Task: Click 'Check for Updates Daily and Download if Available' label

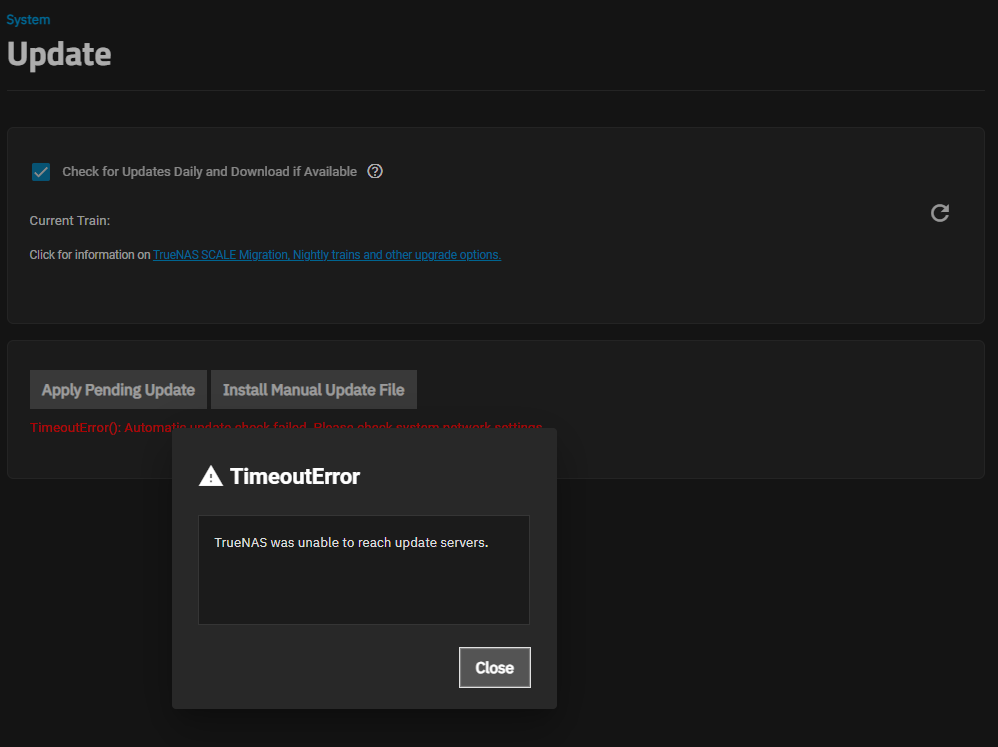Action: [209, 172]
